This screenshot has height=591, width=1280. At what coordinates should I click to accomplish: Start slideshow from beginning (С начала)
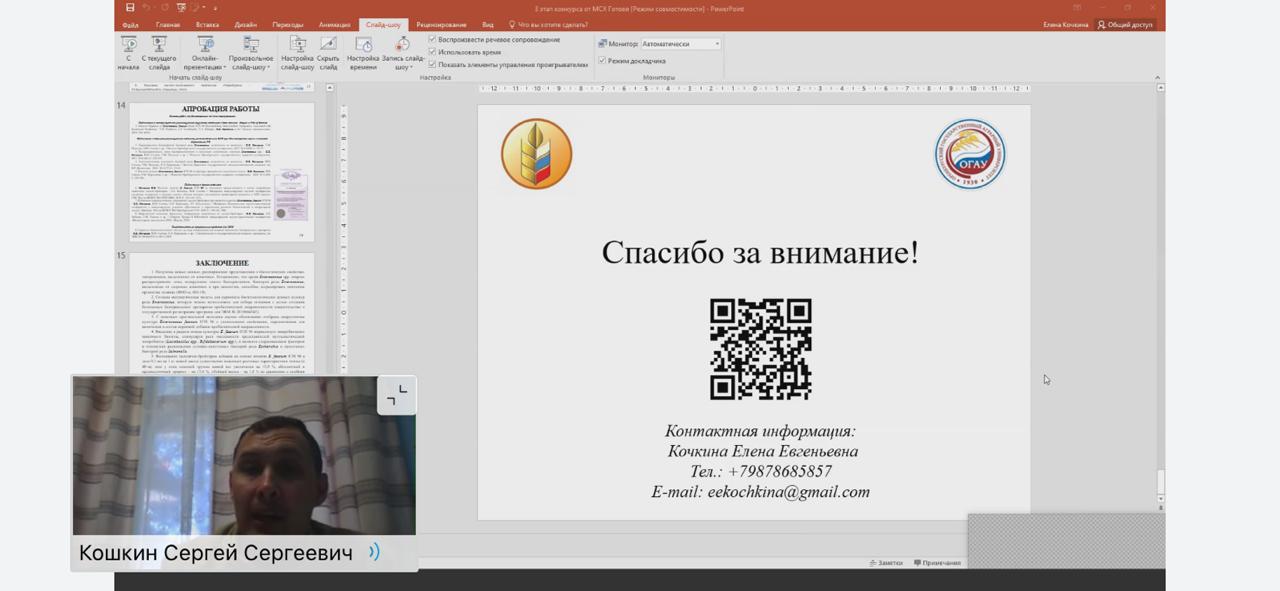coord(128,52)
